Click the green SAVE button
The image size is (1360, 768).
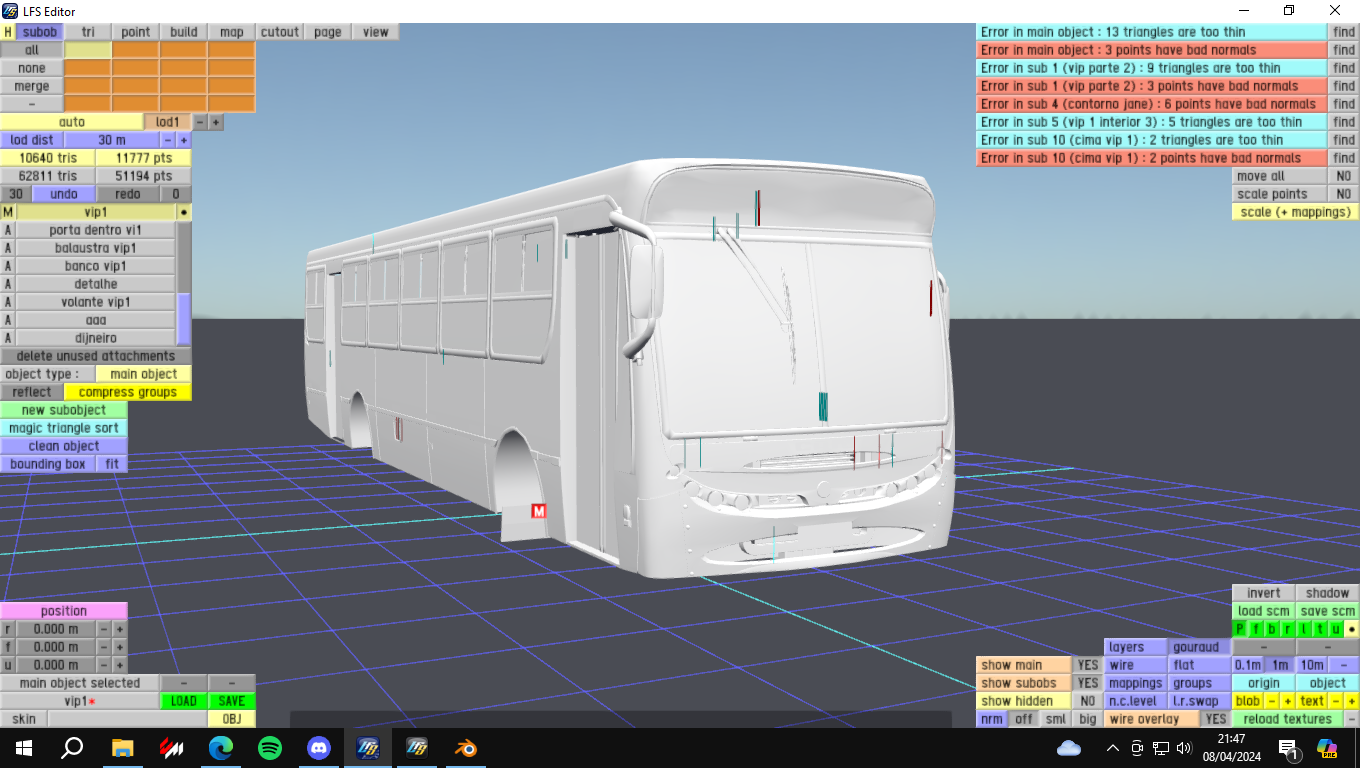[x=232, y=701]
